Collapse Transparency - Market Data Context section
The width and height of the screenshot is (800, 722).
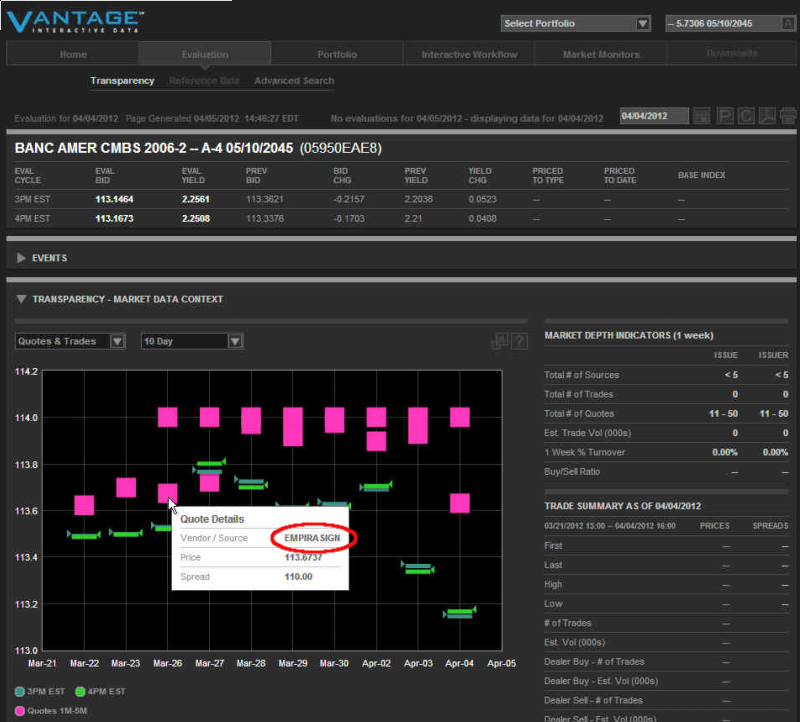21,299
